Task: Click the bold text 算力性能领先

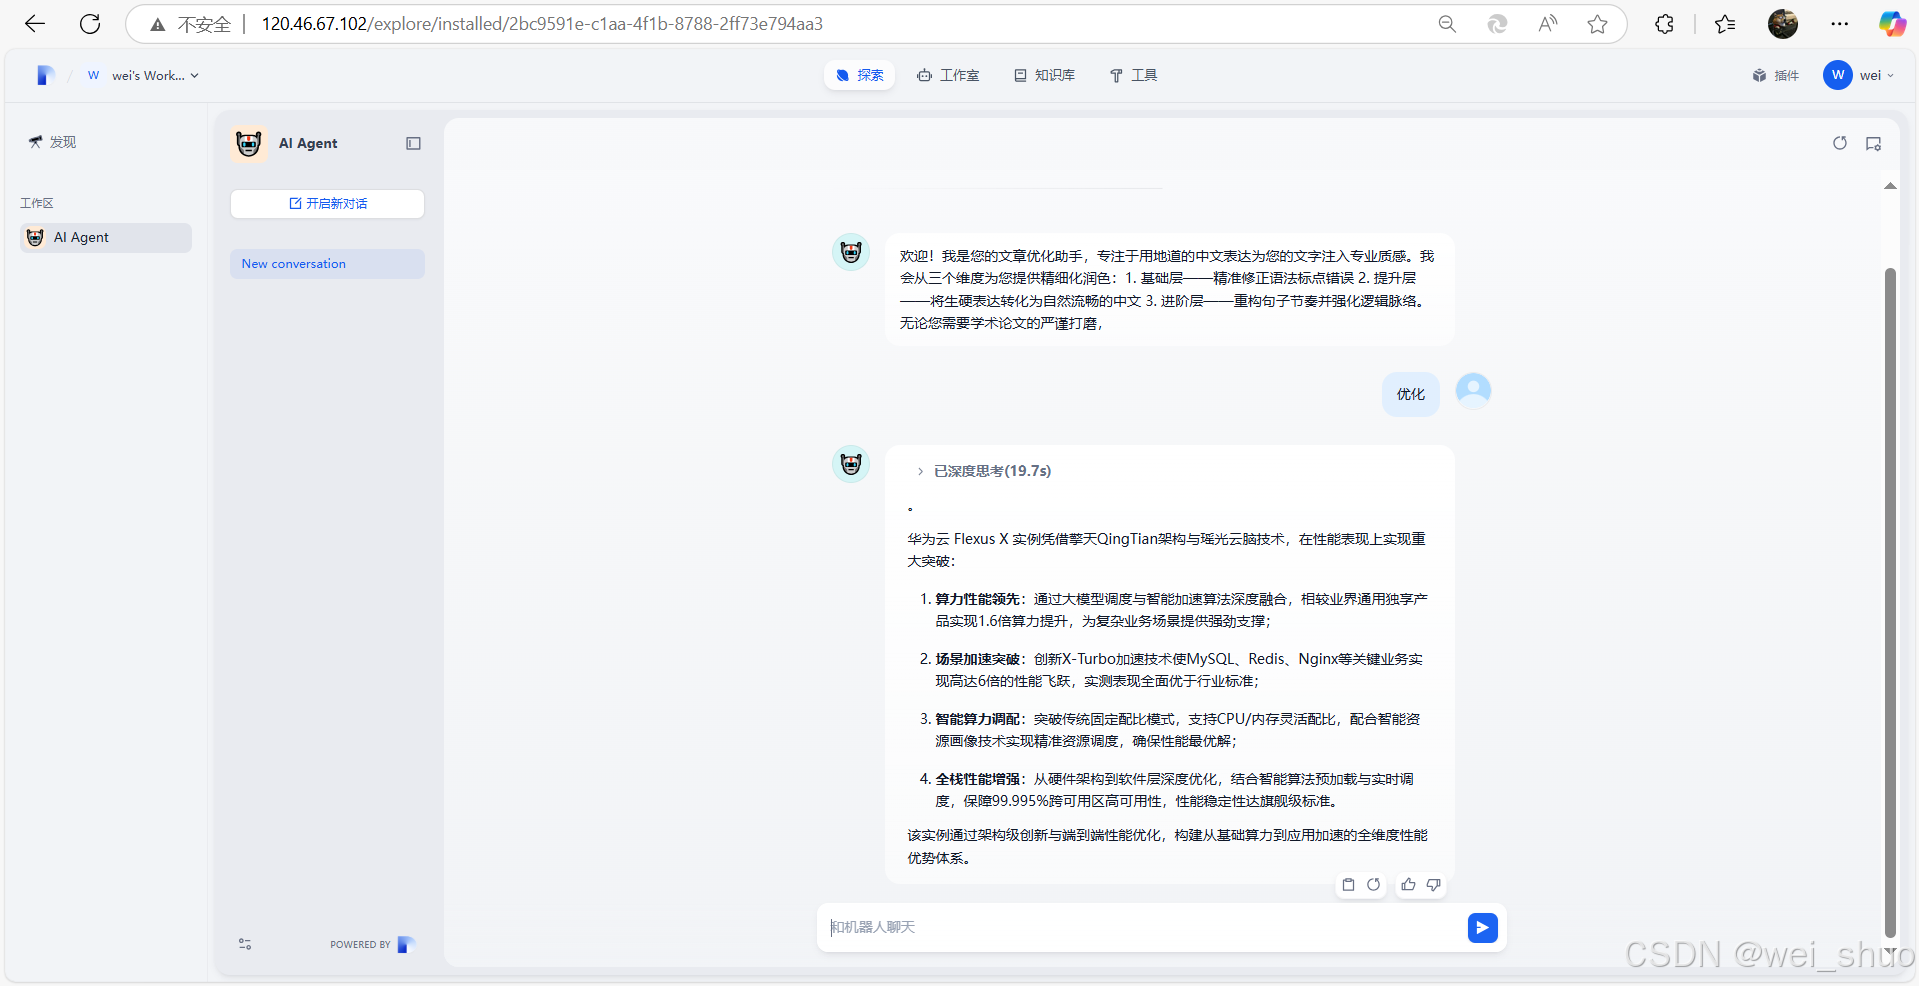Action: coord(977,599)
